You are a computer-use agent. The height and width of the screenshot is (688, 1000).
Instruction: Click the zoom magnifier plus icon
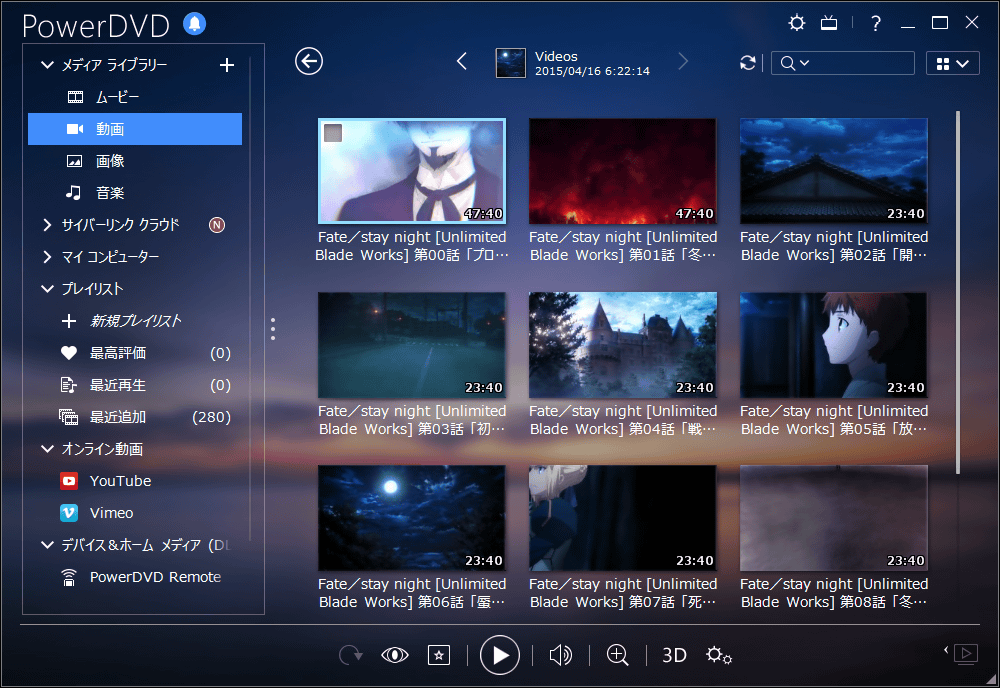(x=617, y=655)
